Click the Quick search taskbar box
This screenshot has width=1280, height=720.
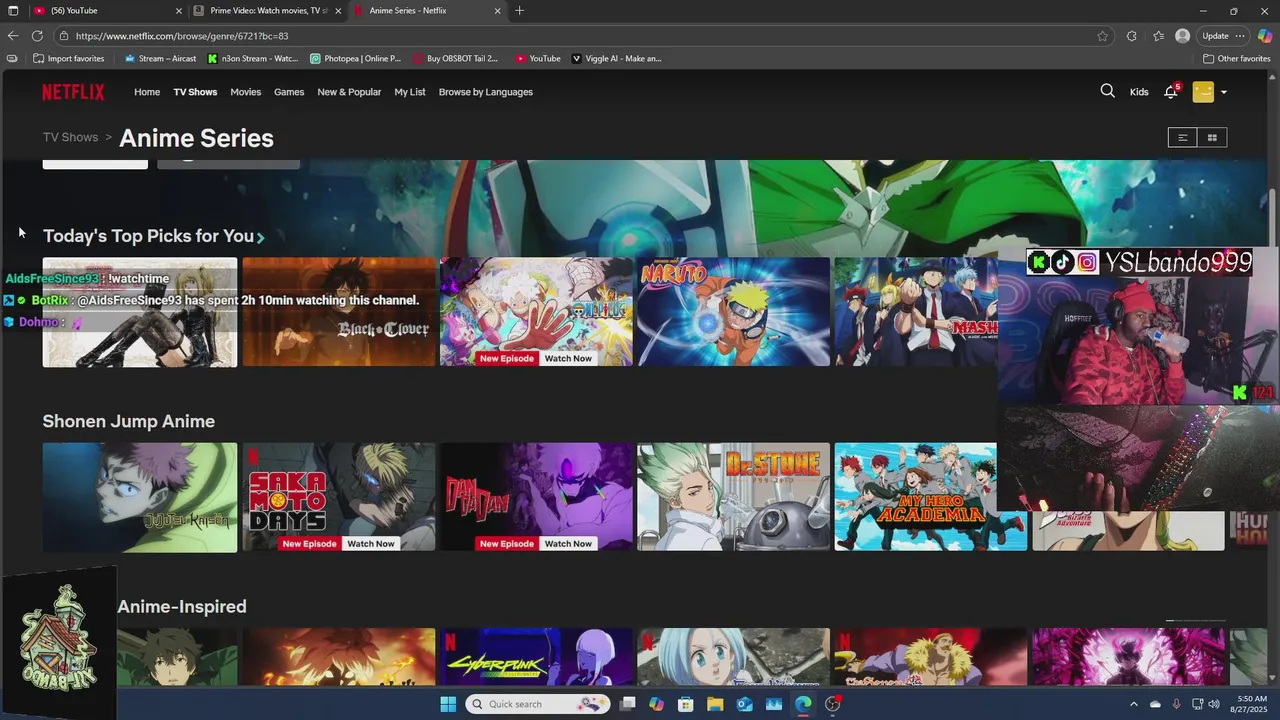coord(538,704)
